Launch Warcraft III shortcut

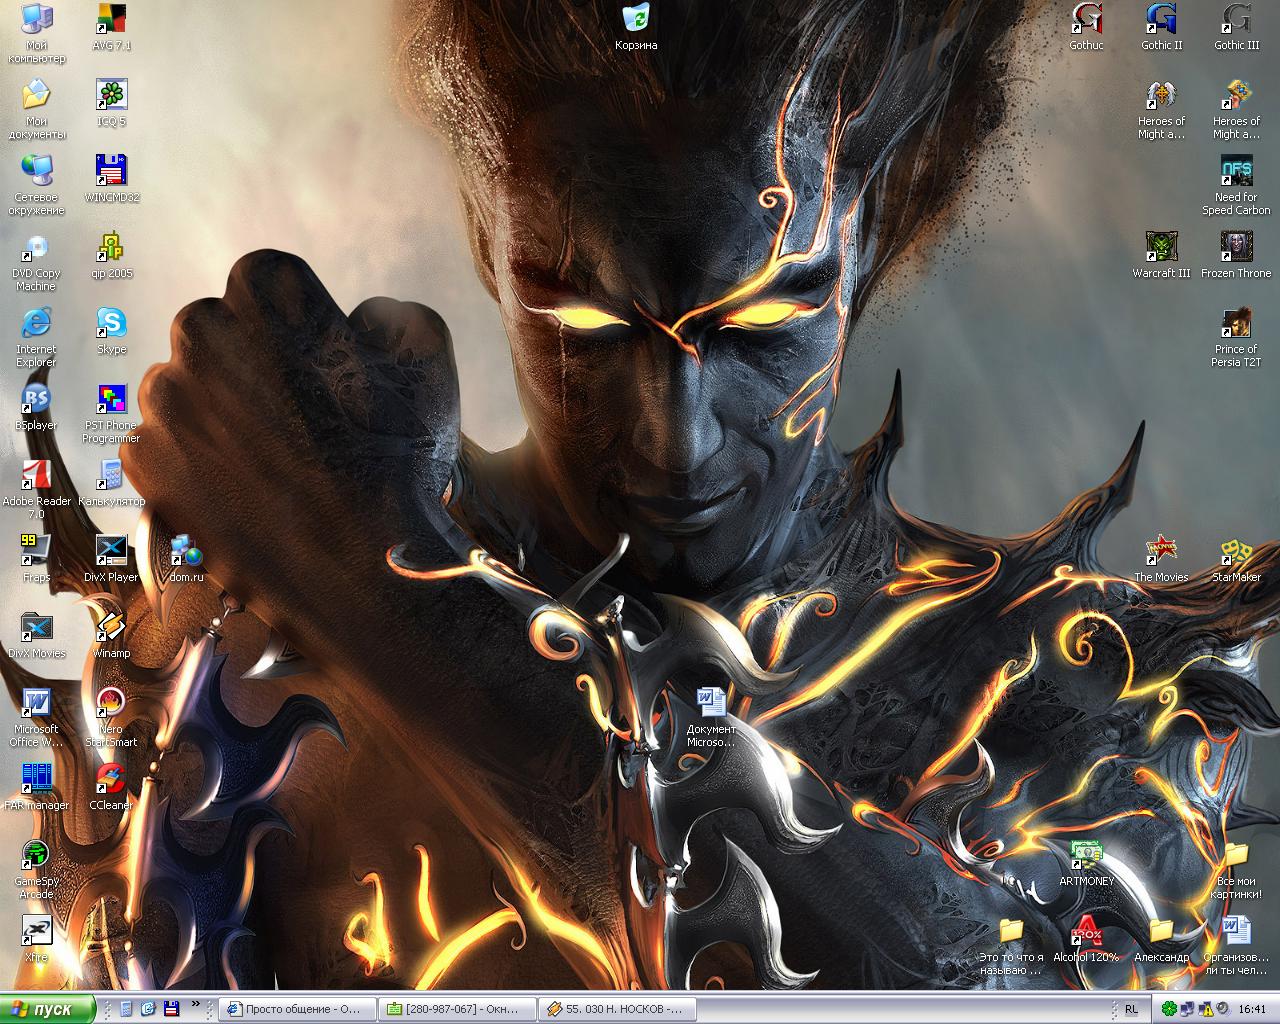click(x=1161, y=255)
